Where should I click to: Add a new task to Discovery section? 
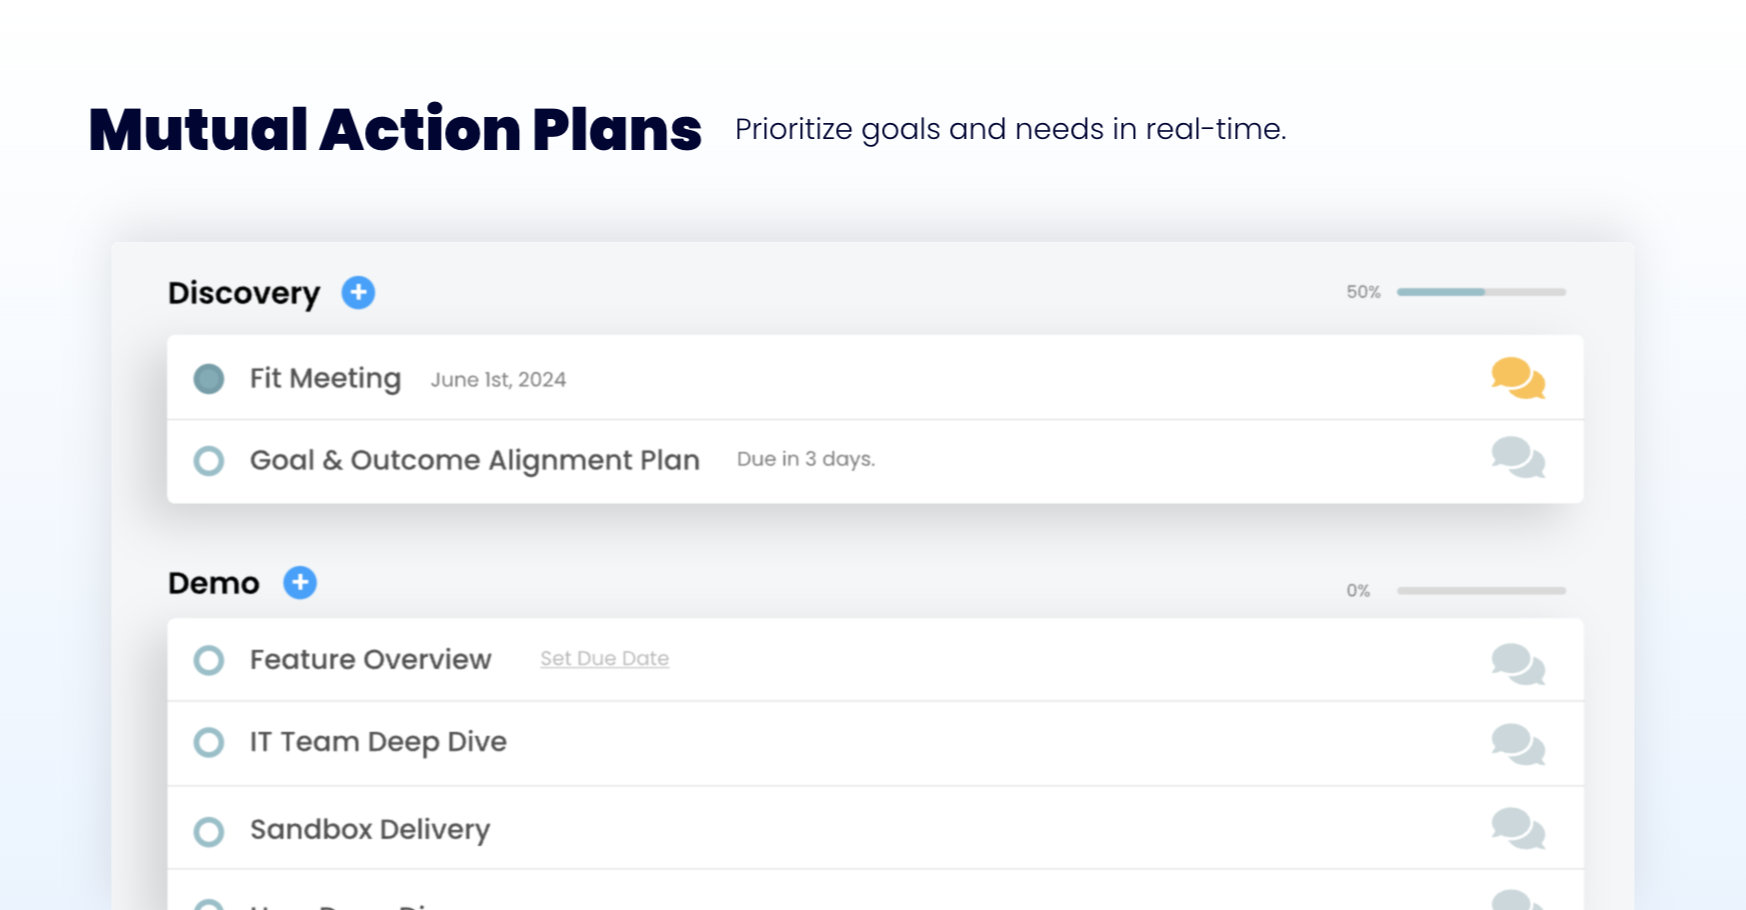pos(358,293)
